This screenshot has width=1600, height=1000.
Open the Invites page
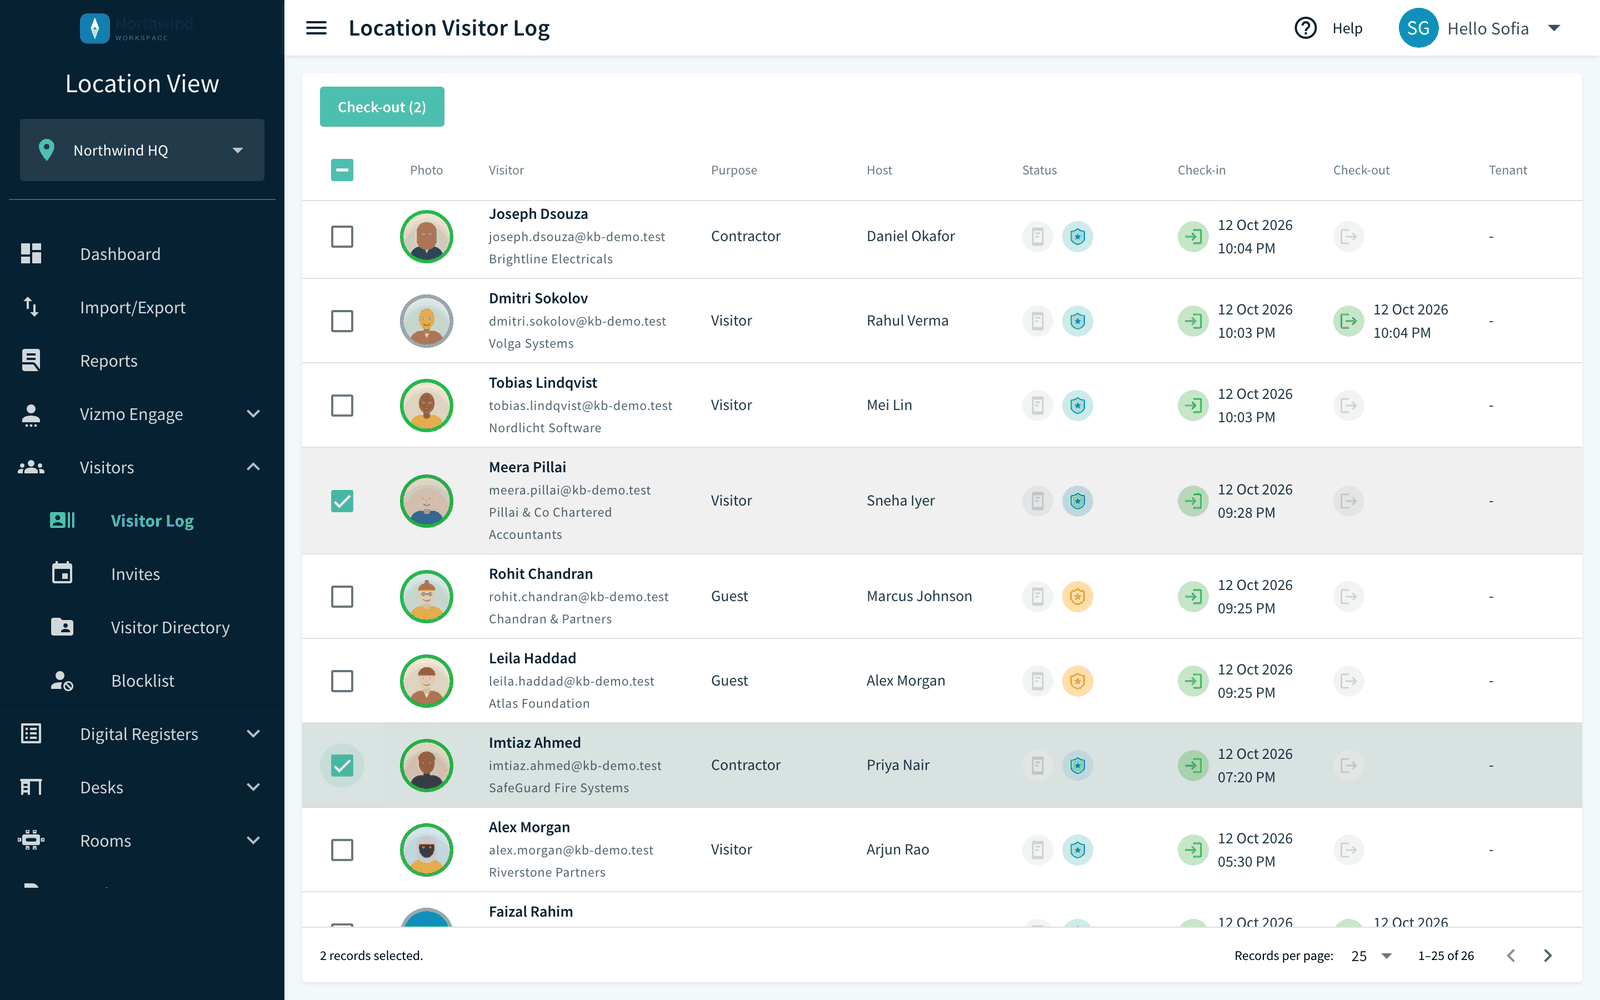[x=142, y=574]
